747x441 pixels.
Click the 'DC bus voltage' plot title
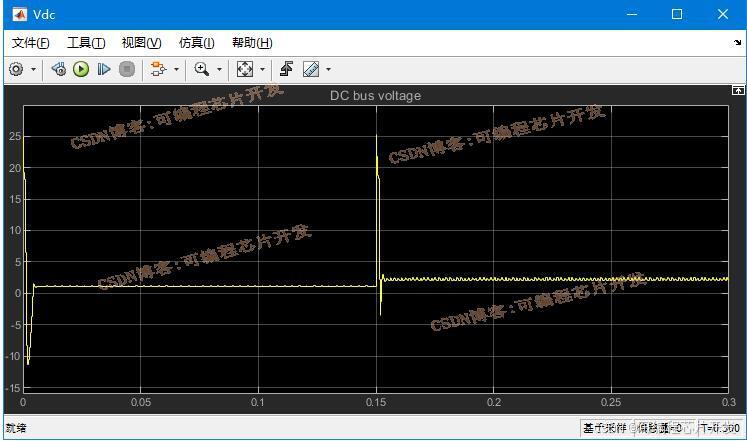[x=375, y=96]
